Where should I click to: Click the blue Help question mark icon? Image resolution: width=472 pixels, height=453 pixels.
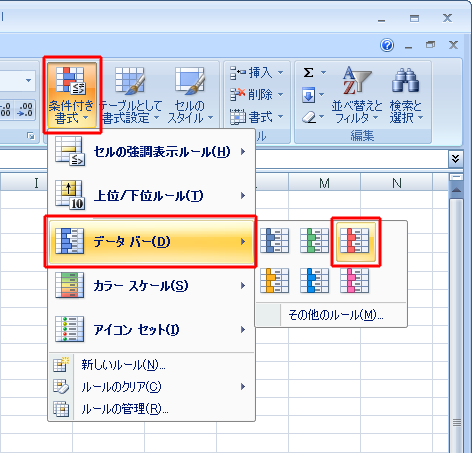click(x=387, y=45)
